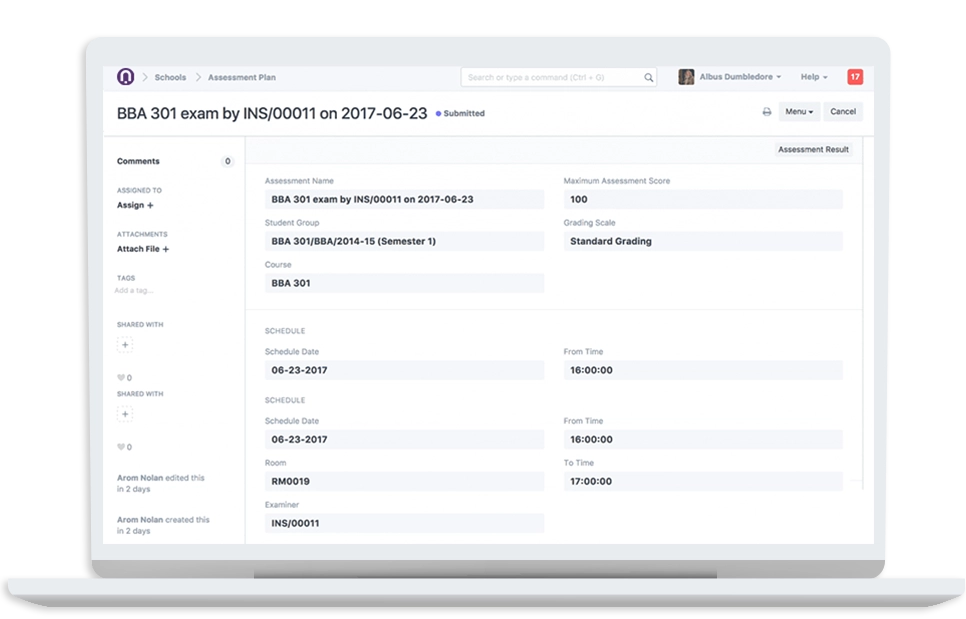Go to Assessment Plan breadcrumb

point(241,77)
